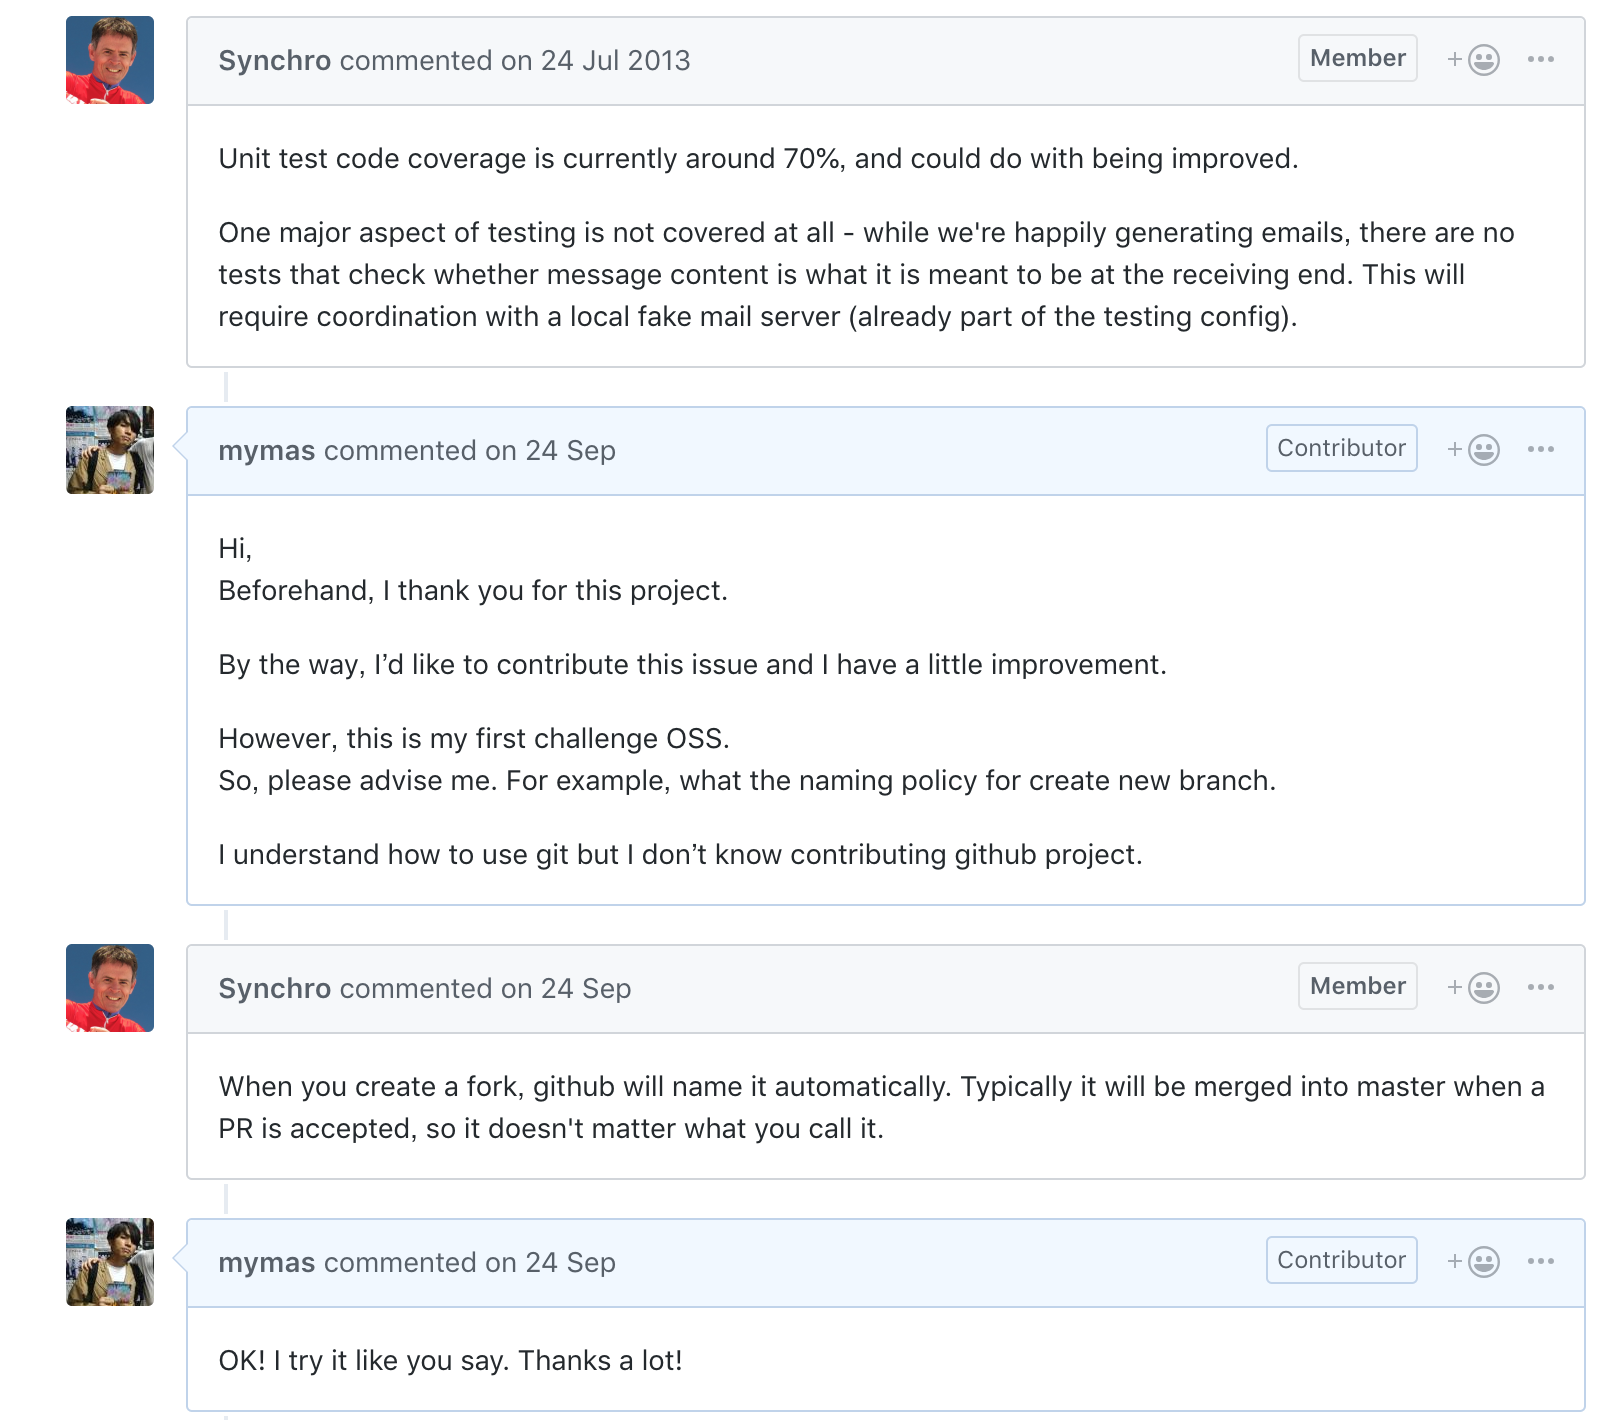
Task: Open Synchro's avatar beside the fork comment
Action: click(x=110, y=988)
